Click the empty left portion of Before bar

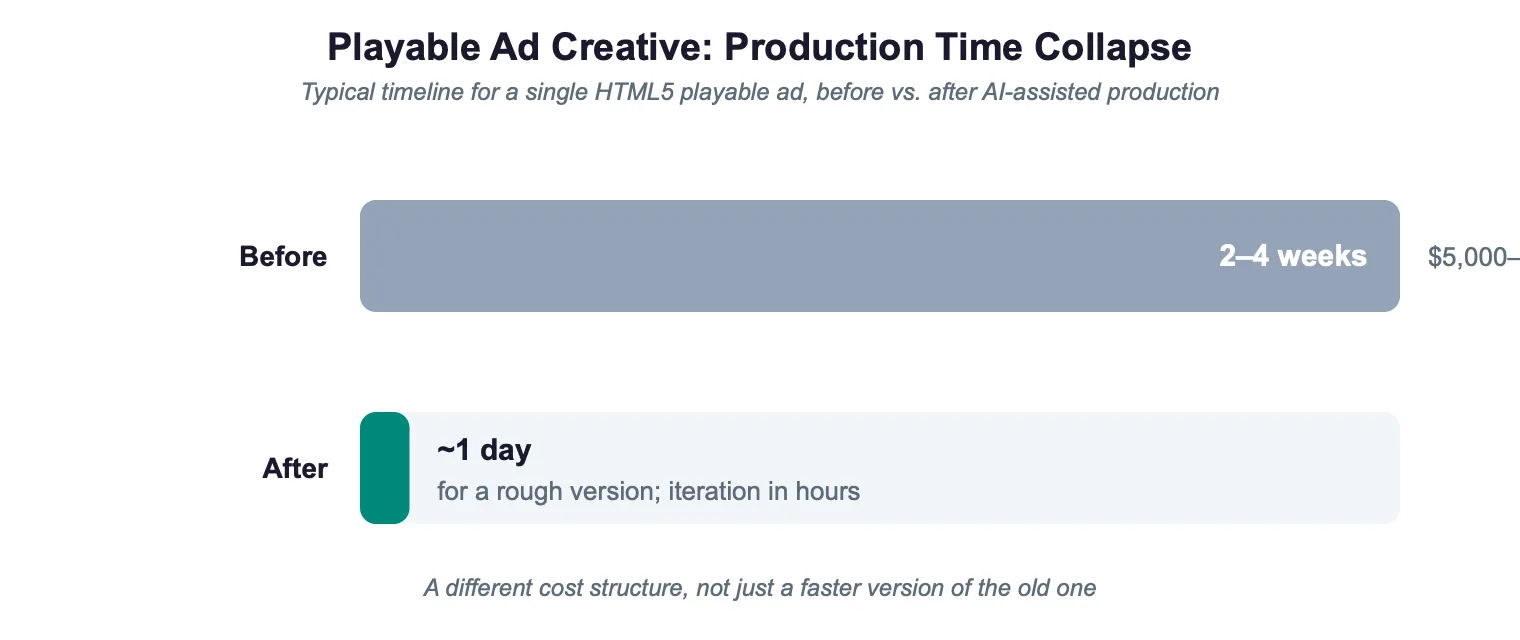tap(780, 256)
